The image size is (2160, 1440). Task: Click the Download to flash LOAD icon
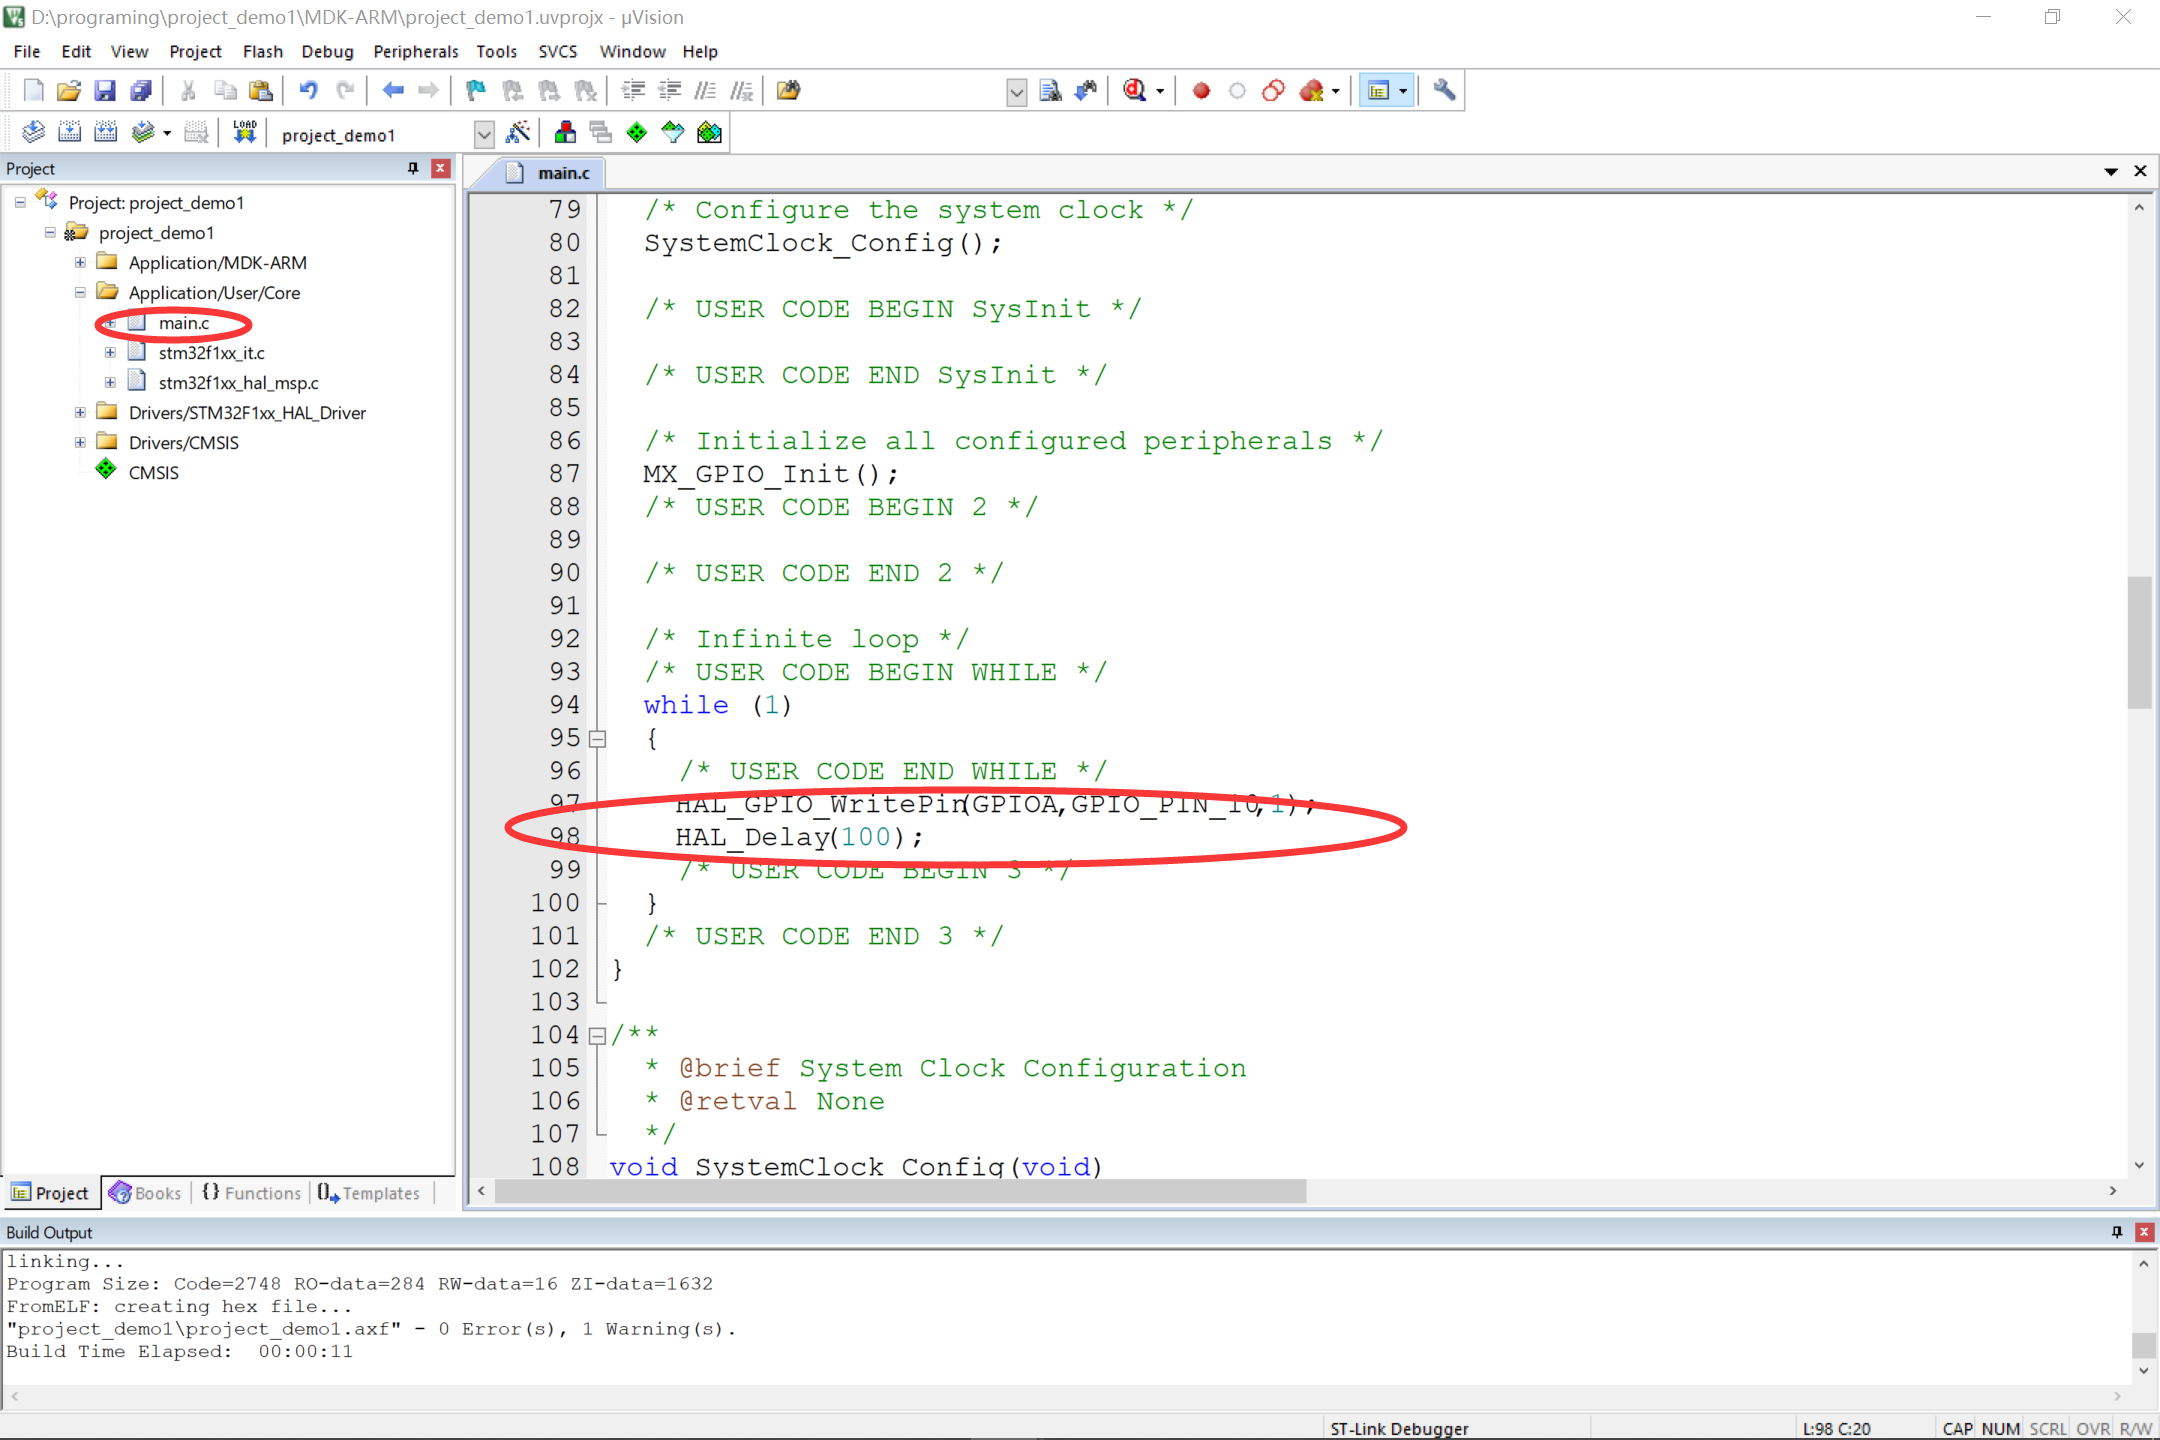point(244,132)
